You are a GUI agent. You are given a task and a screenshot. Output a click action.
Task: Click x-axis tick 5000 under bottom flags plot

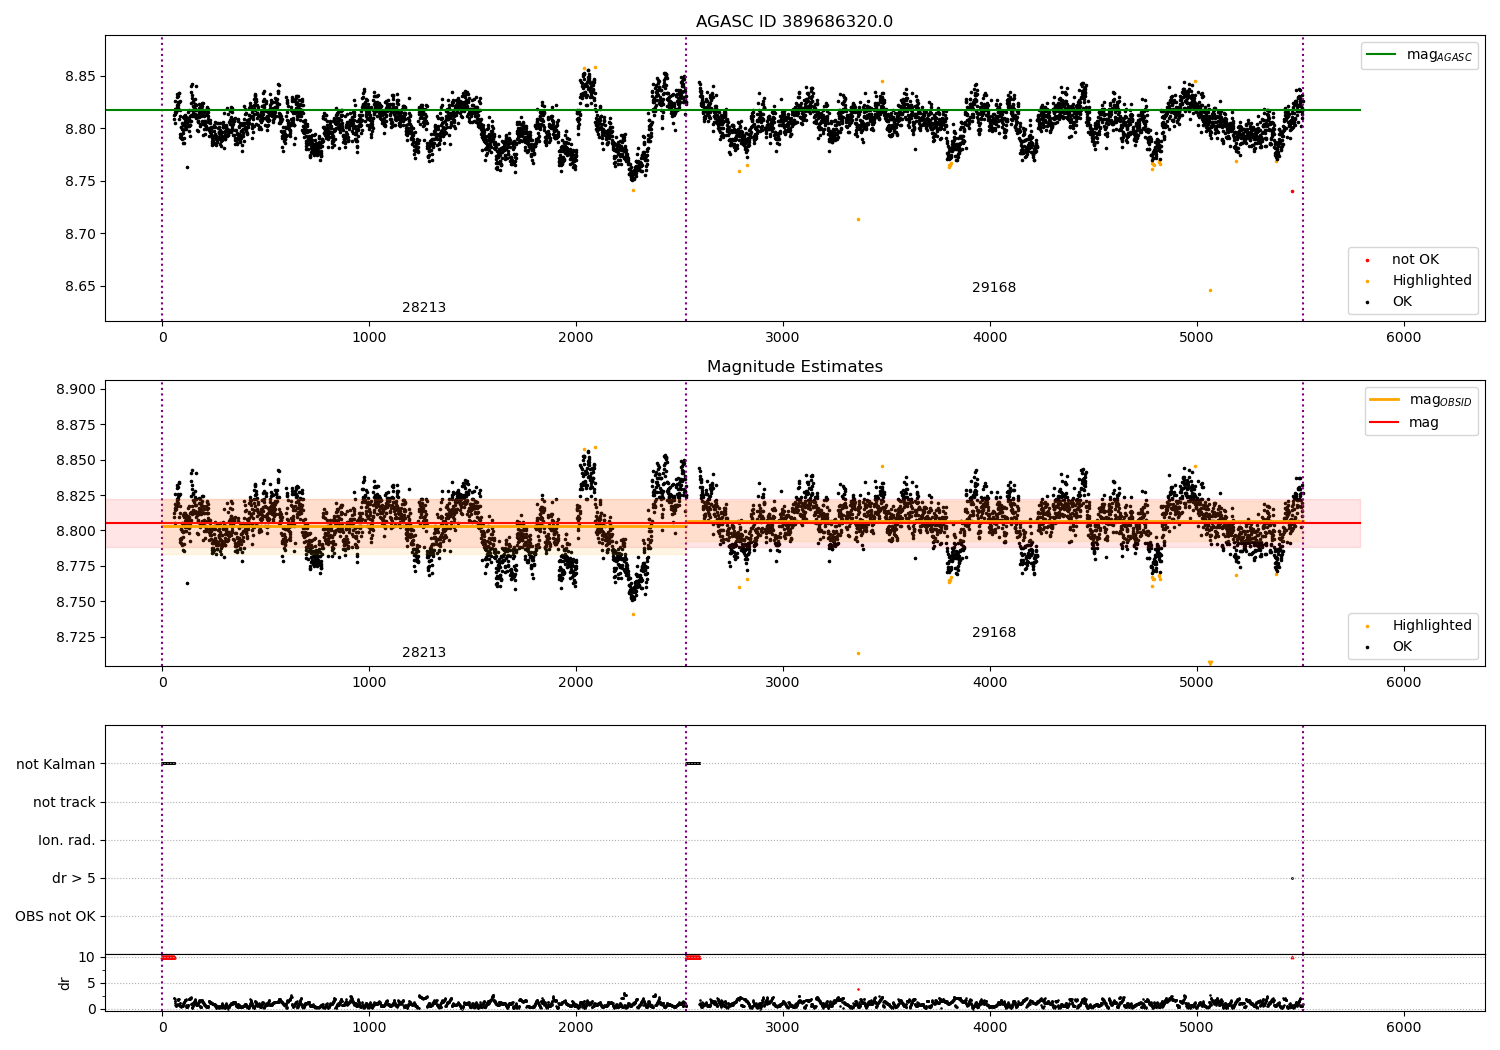(x=1197, y=1027)
